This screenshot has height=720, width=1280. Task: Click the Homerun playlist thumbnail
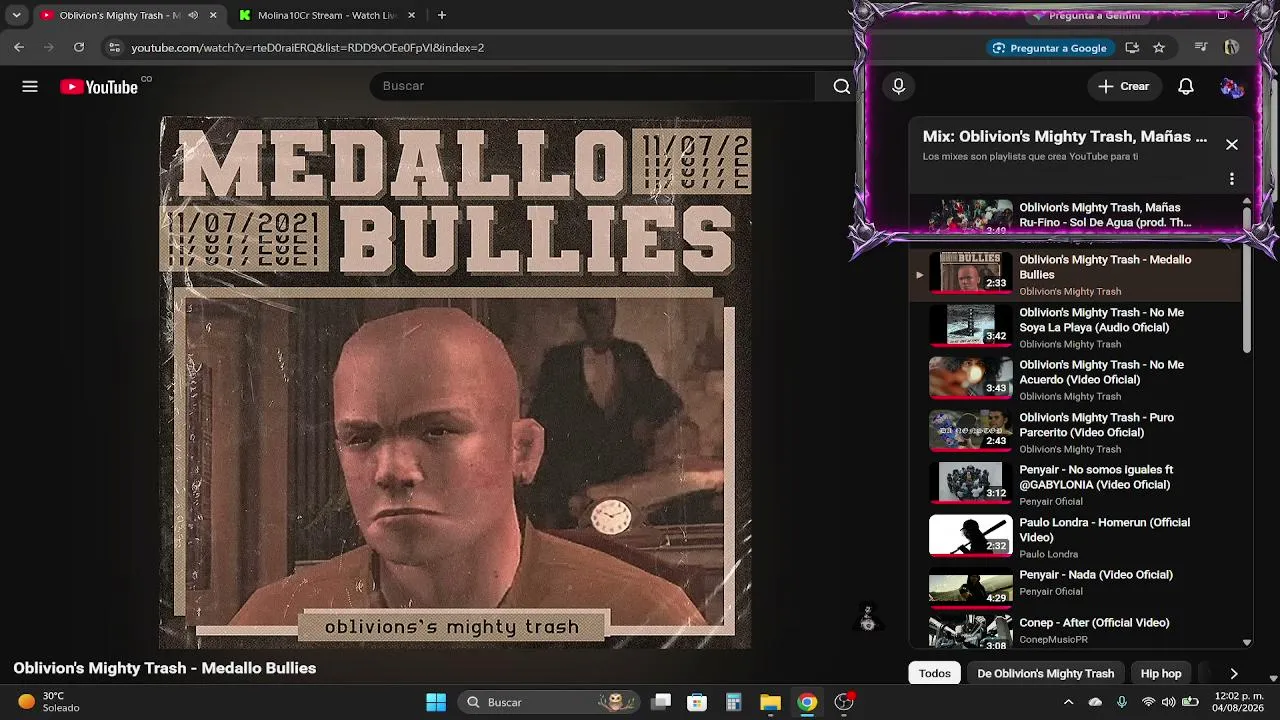point(970,536)
